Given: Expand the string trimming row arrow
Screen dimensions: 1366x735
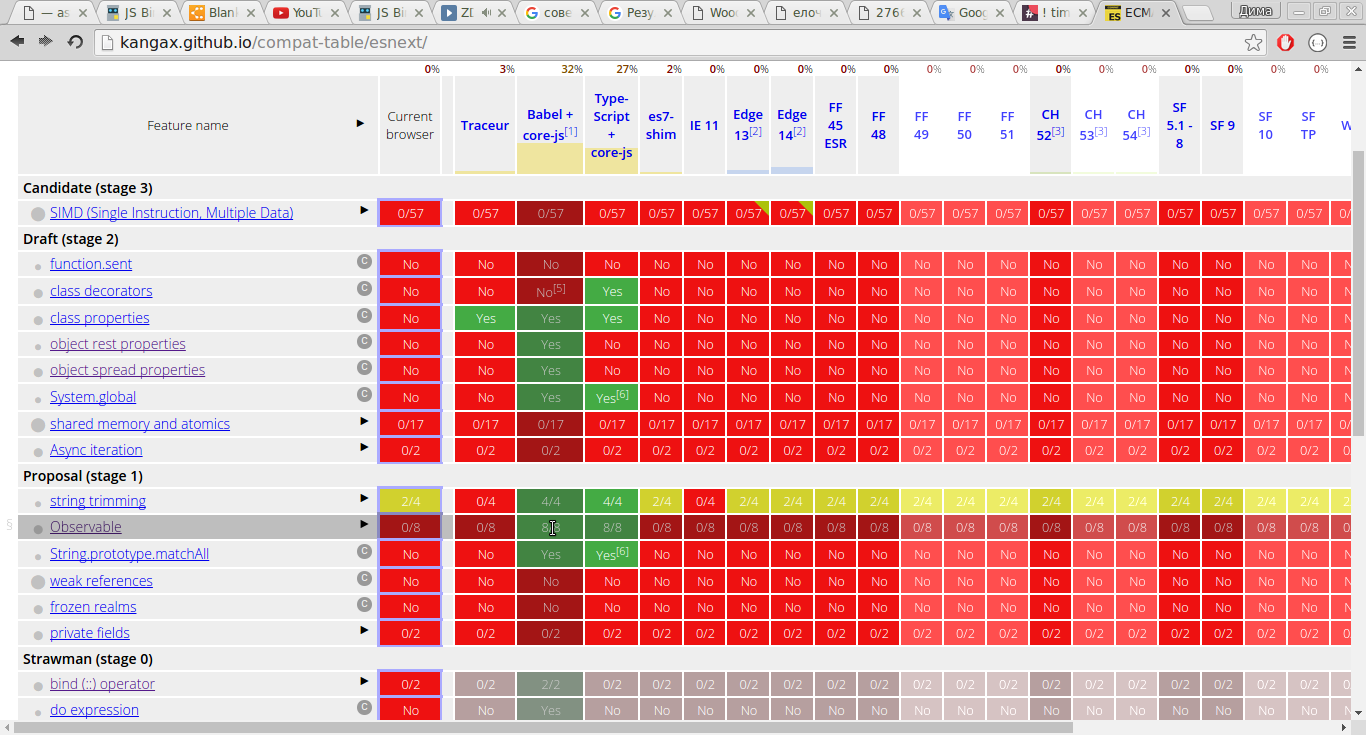Looking at the screenshot, I should click(364, 499).
